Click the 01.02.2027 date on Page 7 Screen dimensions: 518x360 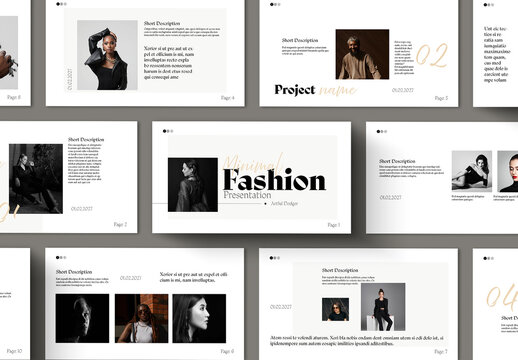tap(281, 307)
